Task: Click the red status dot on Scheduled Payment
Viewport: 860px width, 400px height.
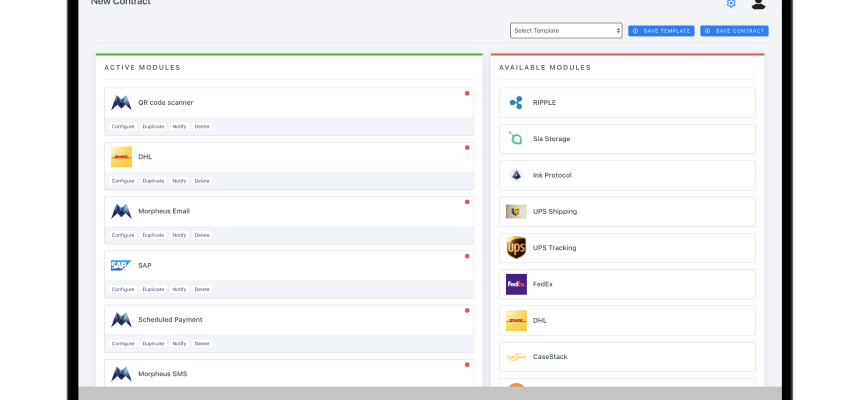Action: (x=467, y=311)
